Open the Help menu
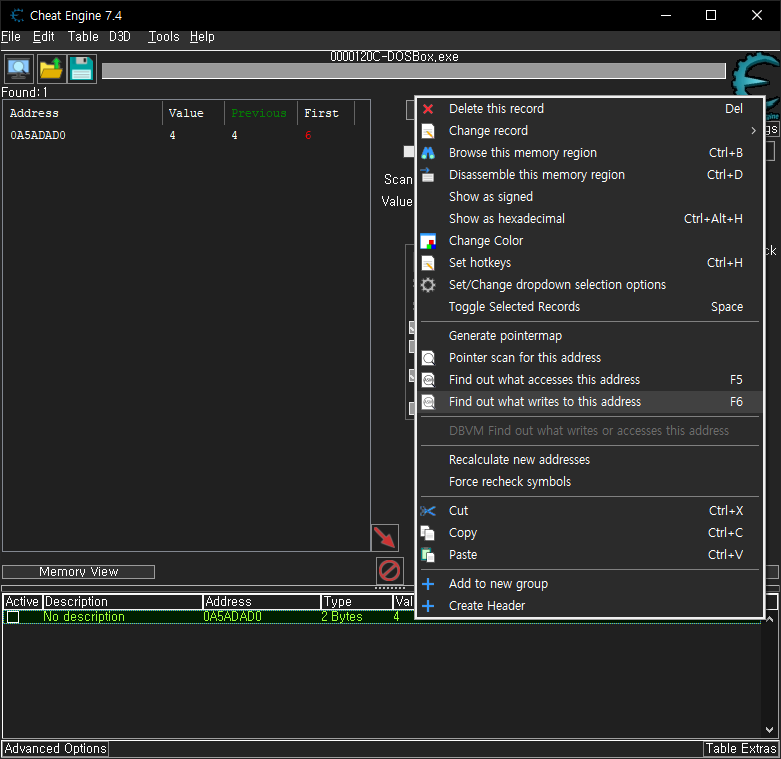781x759 pixels. coord(202,37)
